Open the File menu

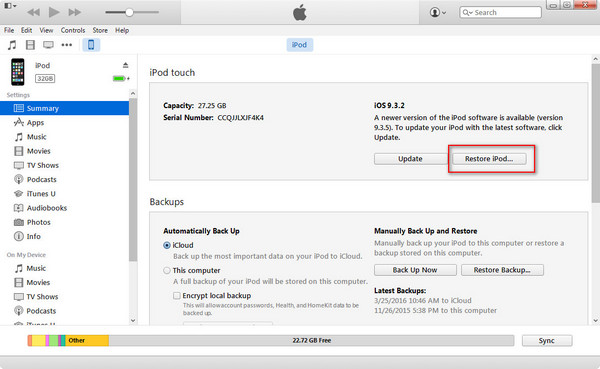coord(9,30)
